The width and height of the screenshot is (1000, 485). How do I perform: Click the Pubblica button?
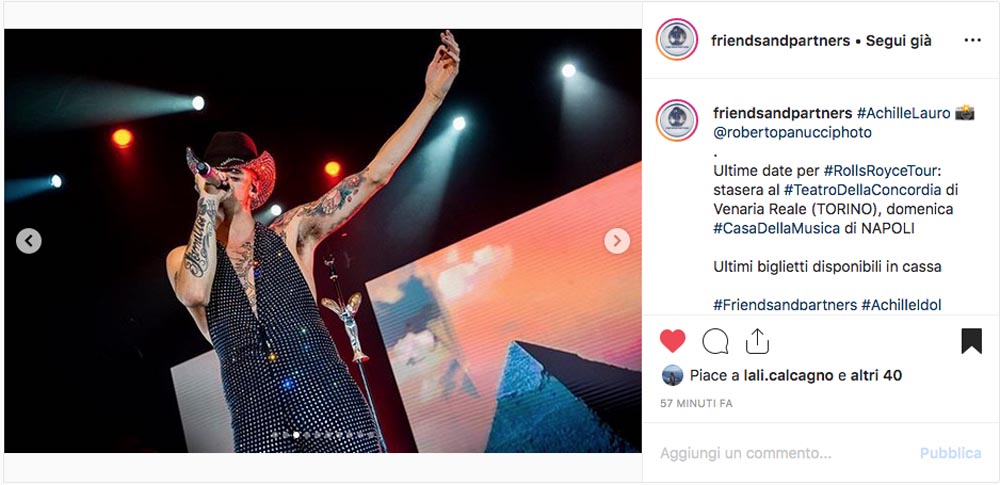(x=950, y=454)
